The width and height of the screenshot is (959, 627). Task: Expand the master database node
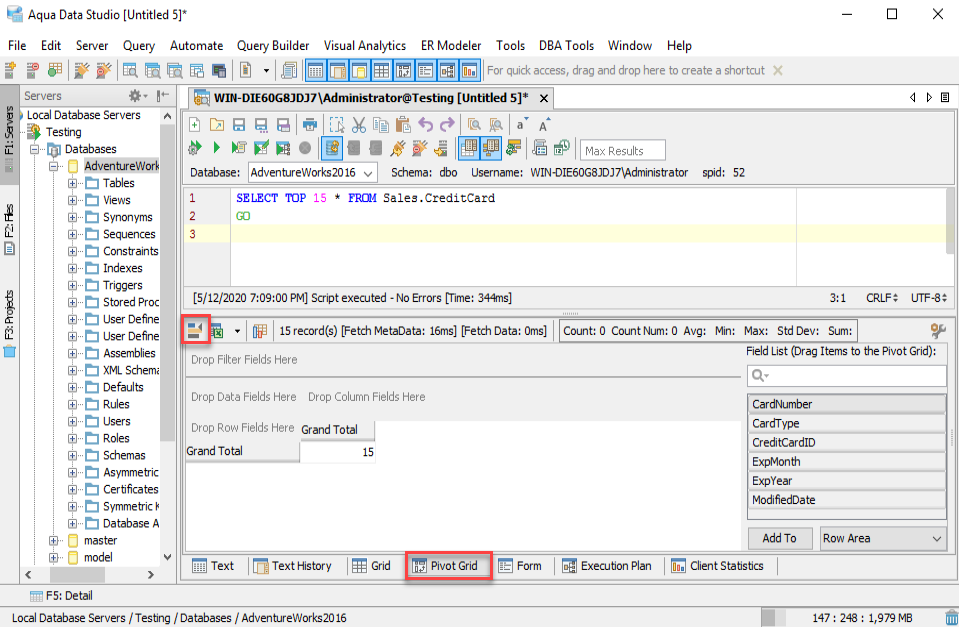click(x=55, y=540)
